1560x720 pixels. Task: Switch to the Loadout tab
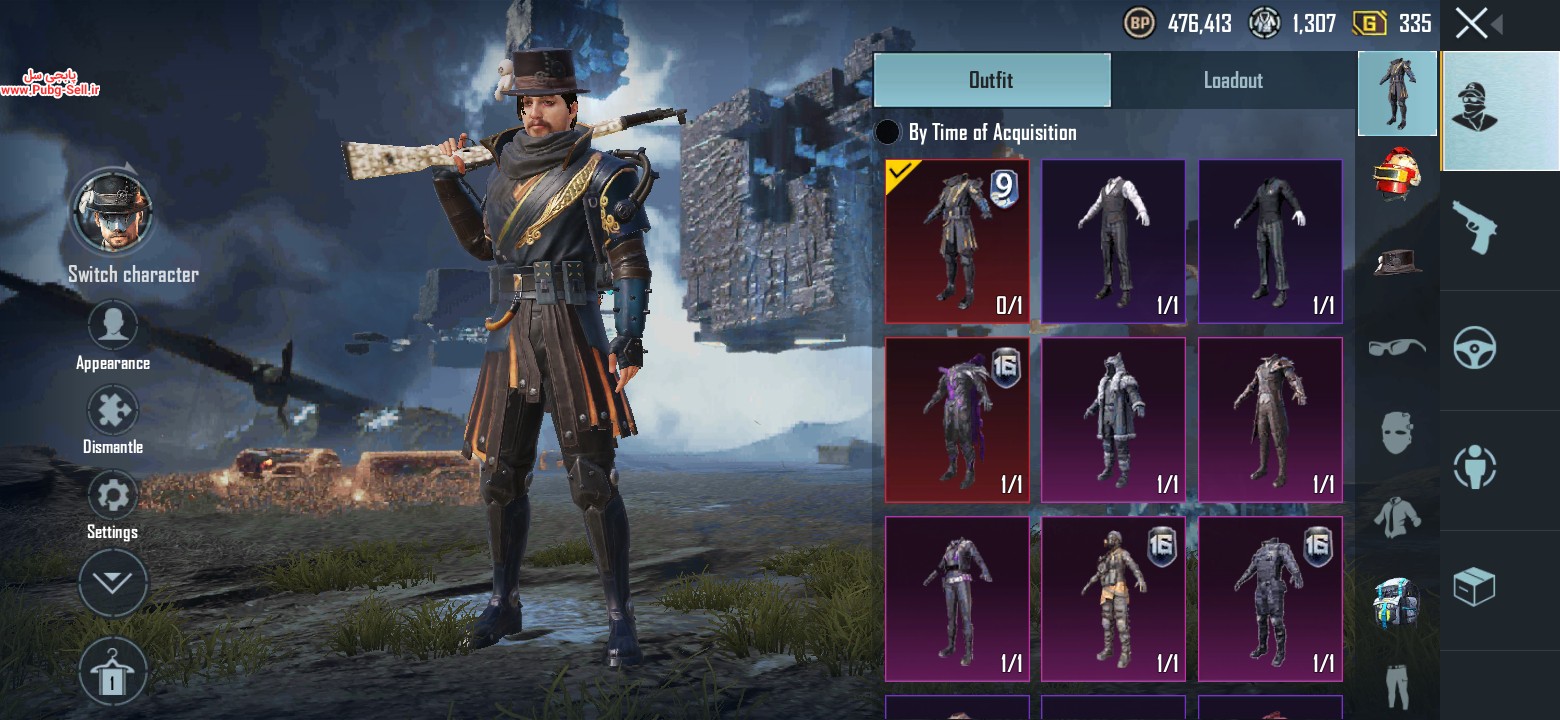tap(1233, 80)
